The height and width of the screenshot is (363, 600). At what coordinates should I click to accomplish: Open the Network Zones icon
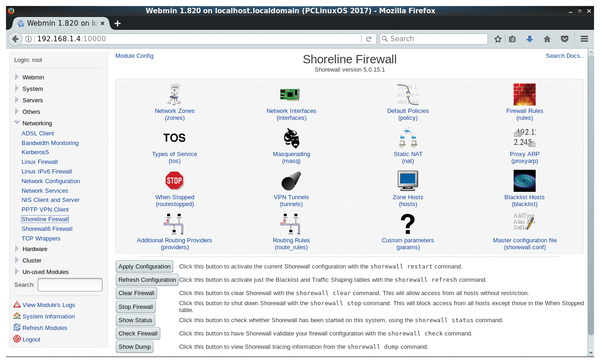click(x=174, y=94)
